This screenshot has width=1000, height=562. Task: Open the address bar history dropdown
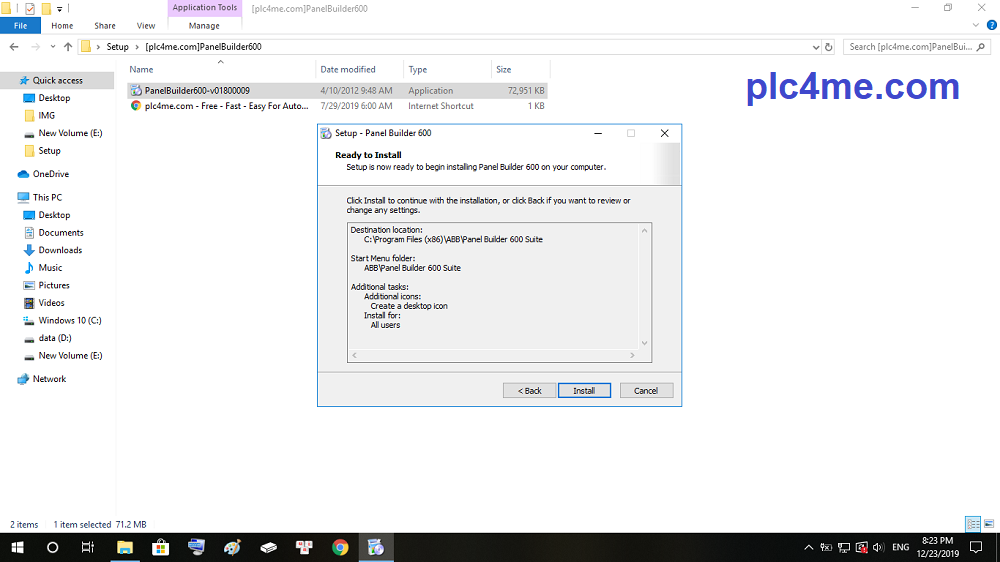pos(814,47)
